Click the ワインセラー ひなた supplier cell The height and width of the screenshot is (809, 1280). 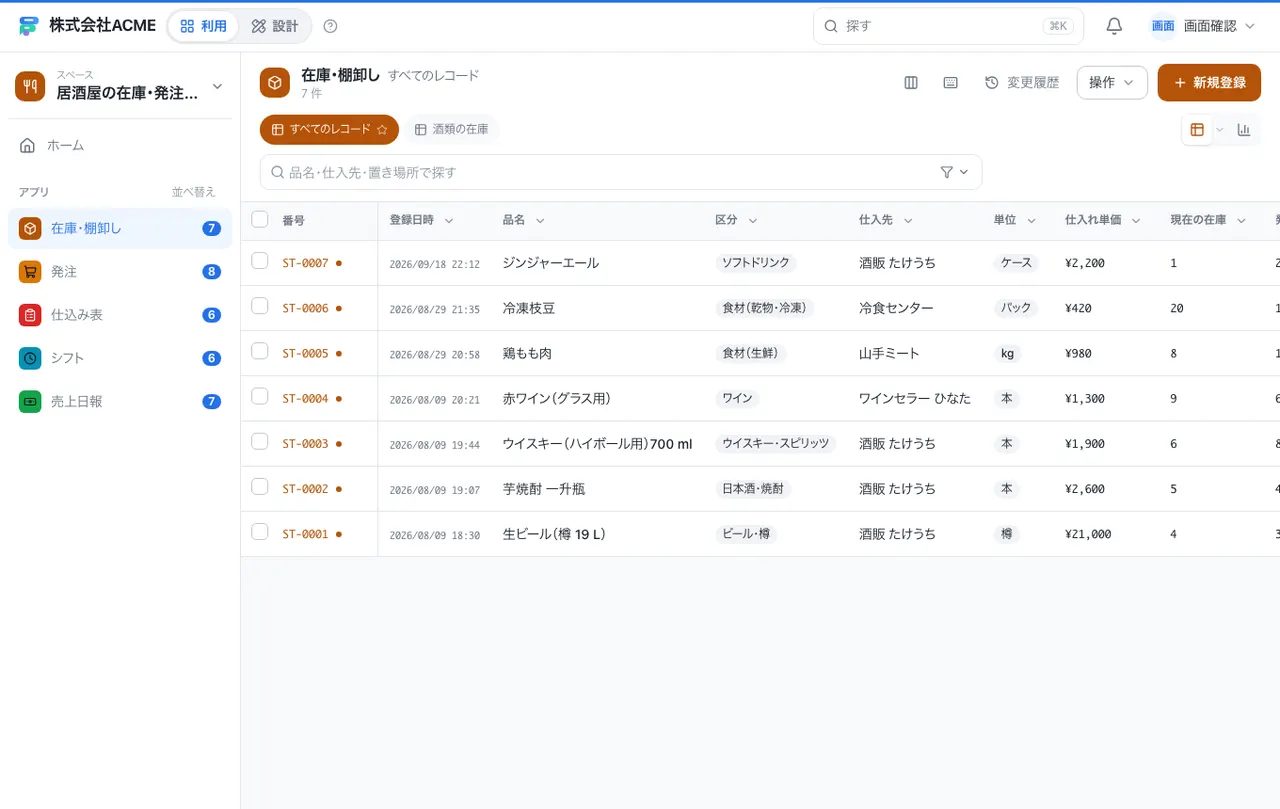pos(915,398)
